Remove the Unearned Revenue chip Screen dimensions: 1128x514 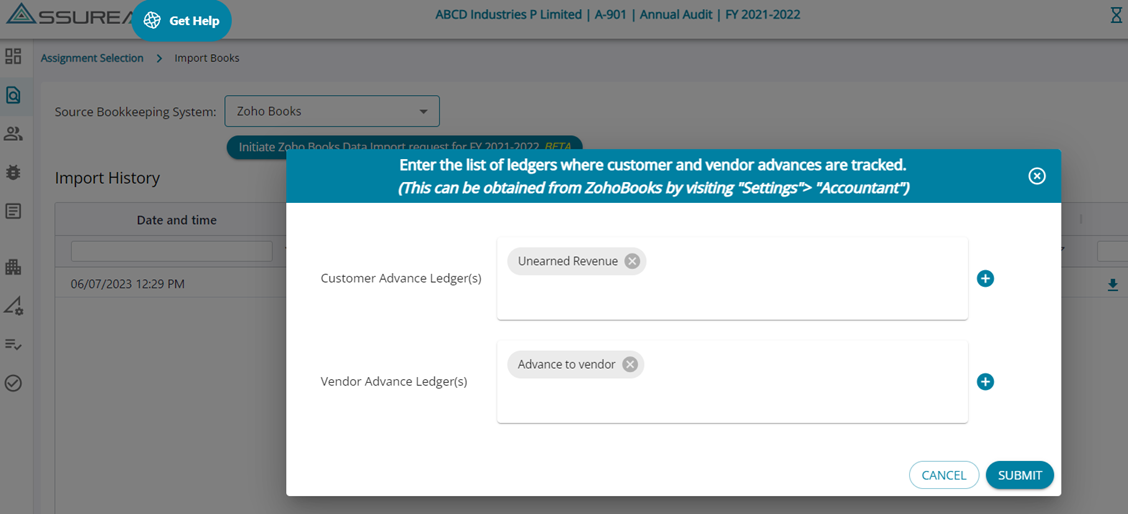pyautogui.click(x=632, y=261)
